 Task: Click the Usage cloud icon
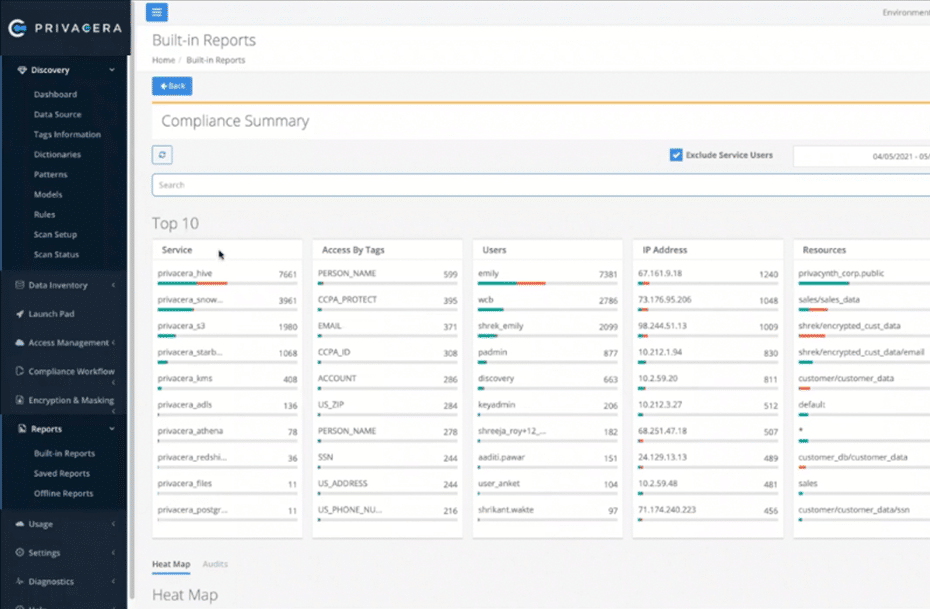(x=20, y=524)
